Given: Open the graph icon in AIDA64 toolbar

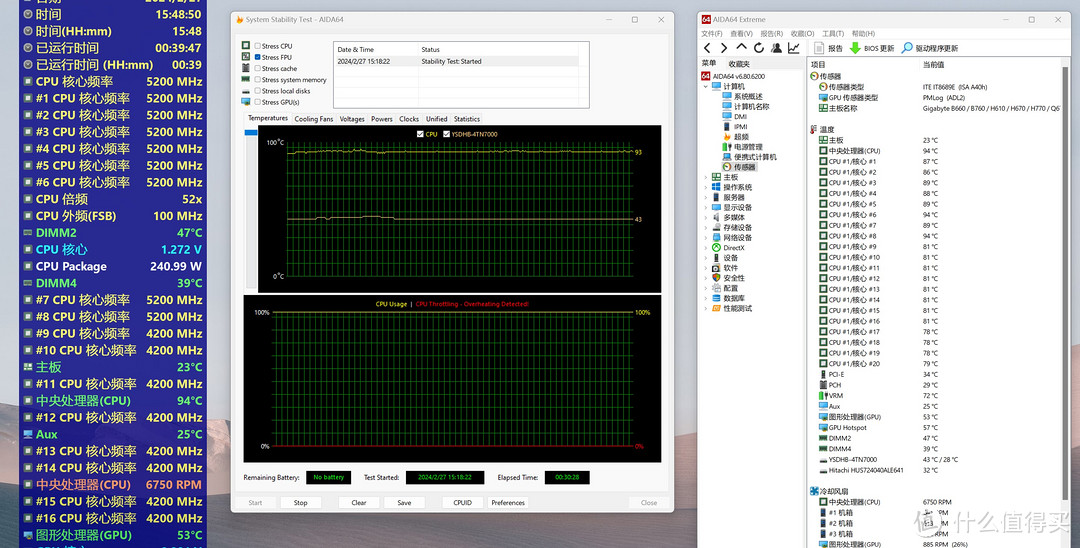Looking at the screenshot, I should 793,48.
